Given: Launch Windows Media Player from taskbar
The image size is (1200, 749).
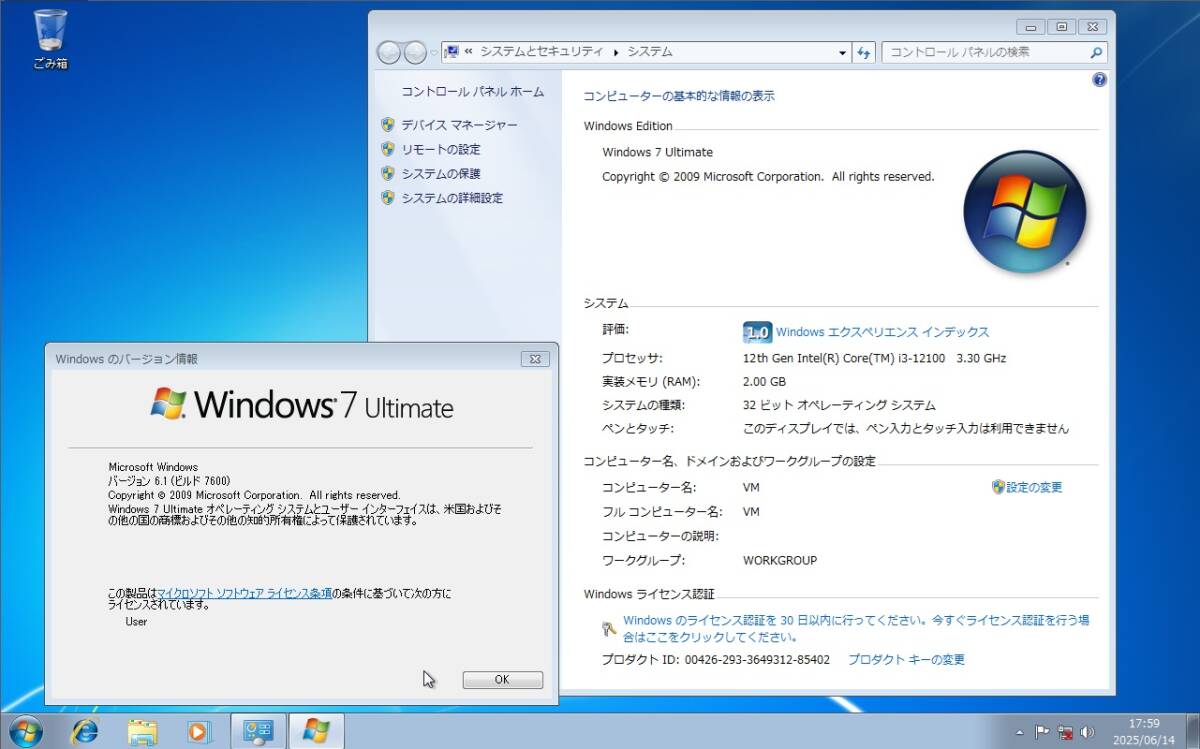Looking at the screenshot, I should 199,731.
